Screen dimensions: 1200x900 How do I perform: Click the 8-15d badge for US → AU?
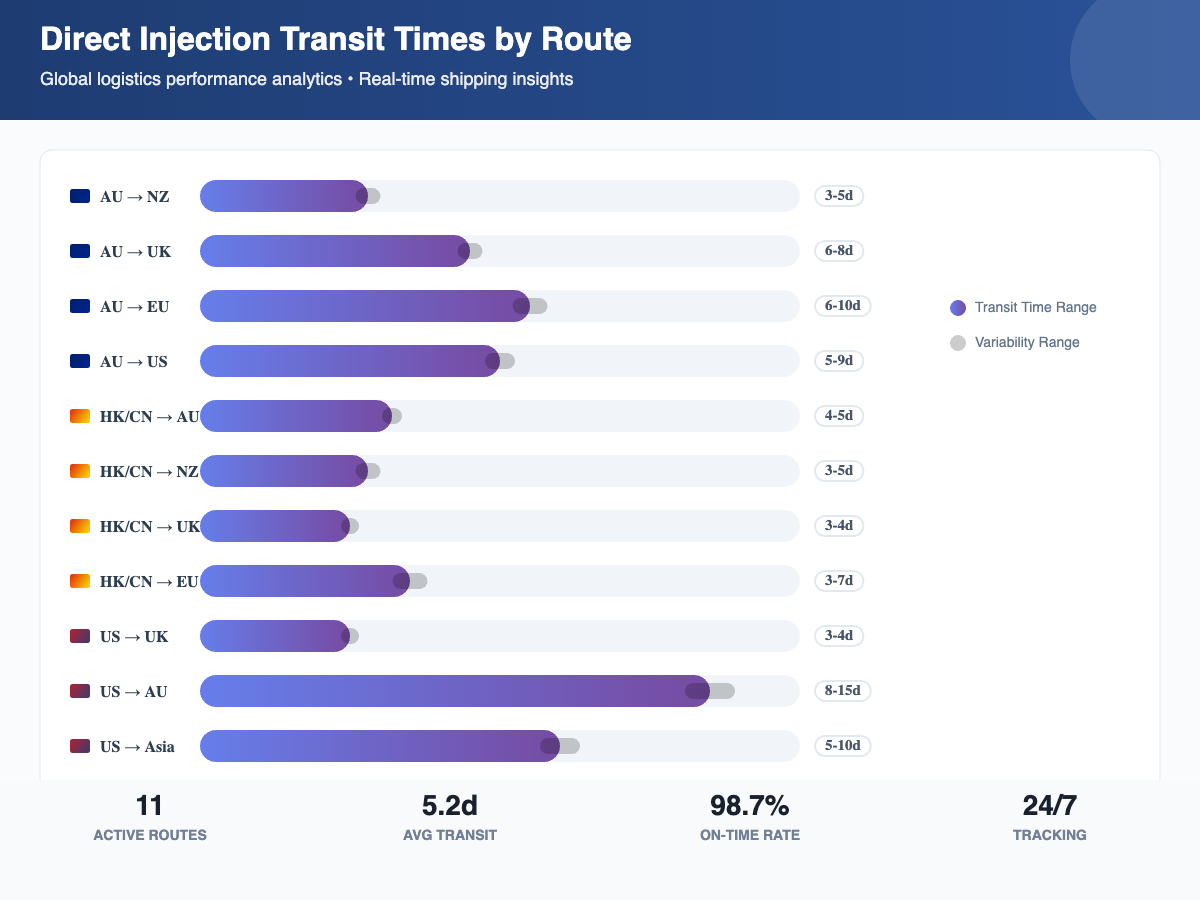point(843,691)
